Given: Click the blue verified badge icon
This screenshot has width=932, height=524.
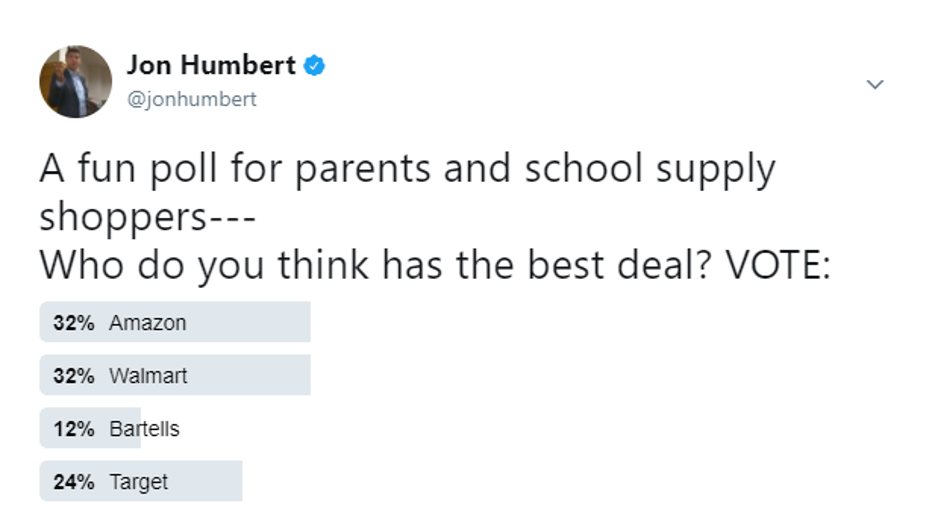Looking at the screenshot, I should pos(314,66).
